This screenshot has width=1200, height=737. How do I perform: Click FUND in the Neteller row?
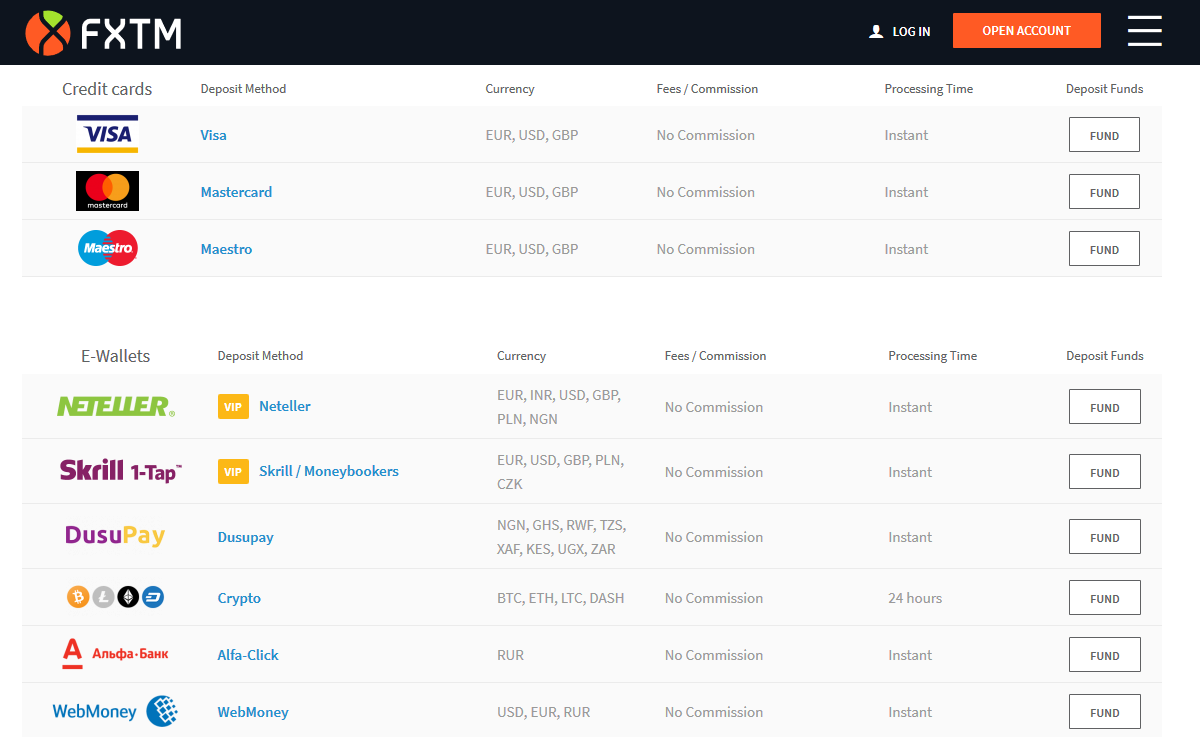tap(1105, 407)
